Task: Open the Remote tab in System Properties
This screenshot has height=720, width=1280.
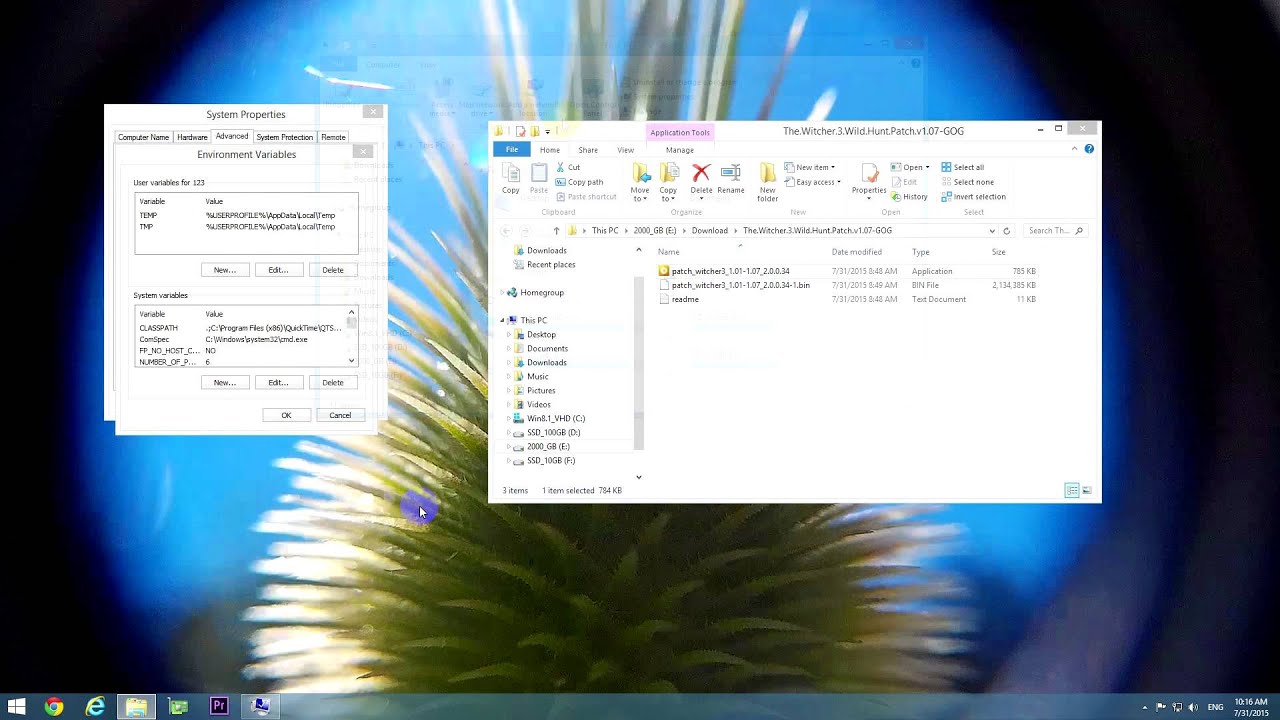Action: (333, 137)
